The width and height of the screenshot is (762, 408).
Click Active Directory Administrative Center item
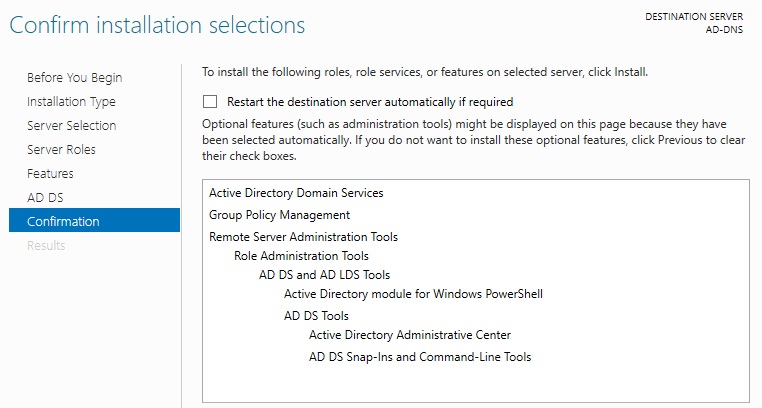(410, 335)
